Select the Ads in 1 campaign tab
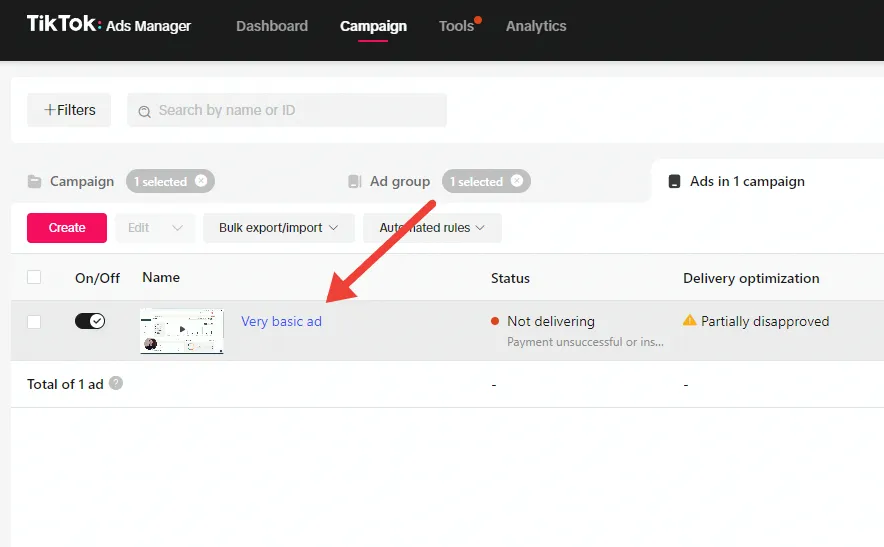Viewport: 884px width, 547px height. point(747,182)
